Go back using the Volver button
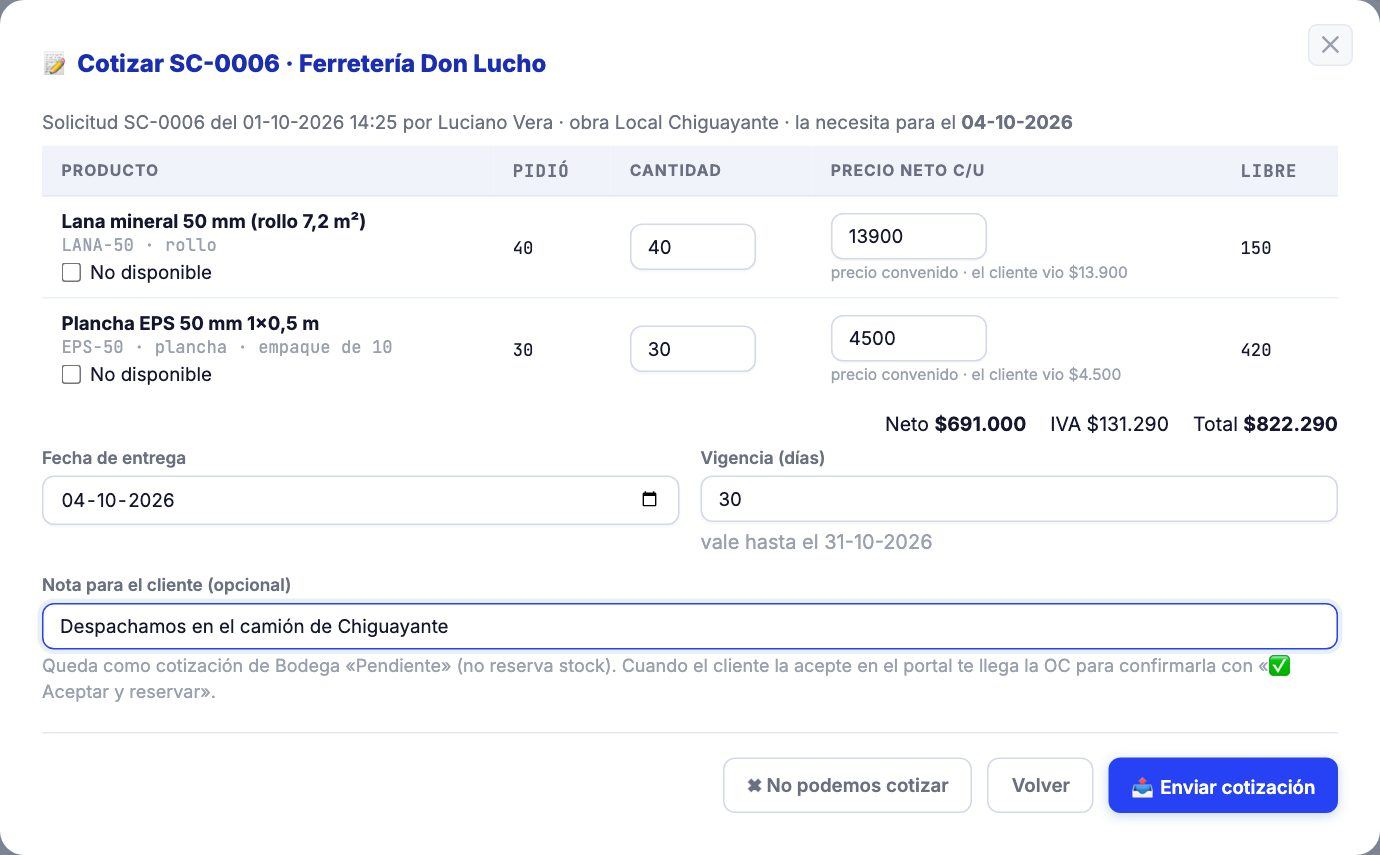1380x855 pixels. pos(1040,786)
